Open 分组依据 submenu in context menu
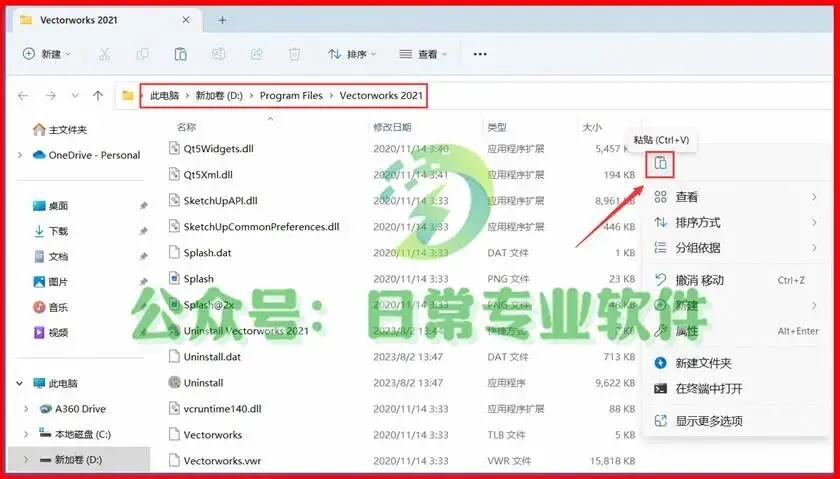 (x=736, y=248)
